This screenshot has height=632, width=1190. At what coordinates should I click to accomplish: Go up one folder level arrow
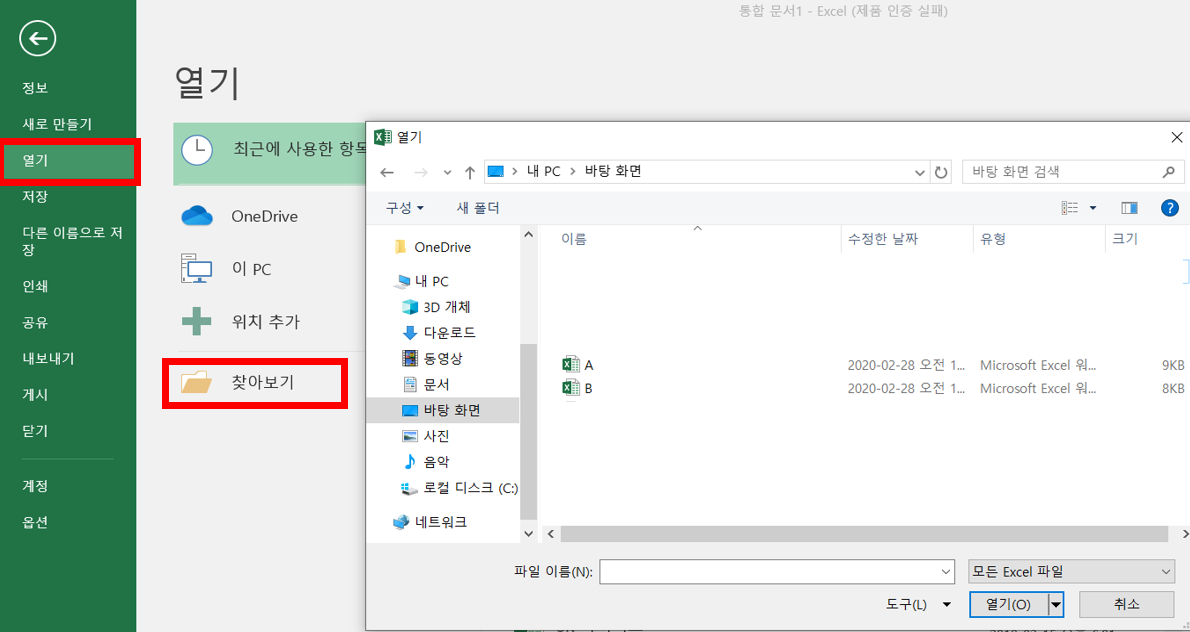470,172
